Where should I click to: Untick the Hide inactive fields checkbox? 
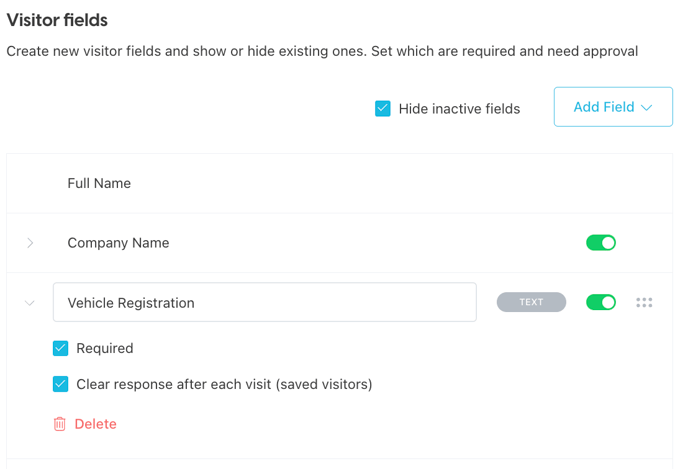(383, 108)
